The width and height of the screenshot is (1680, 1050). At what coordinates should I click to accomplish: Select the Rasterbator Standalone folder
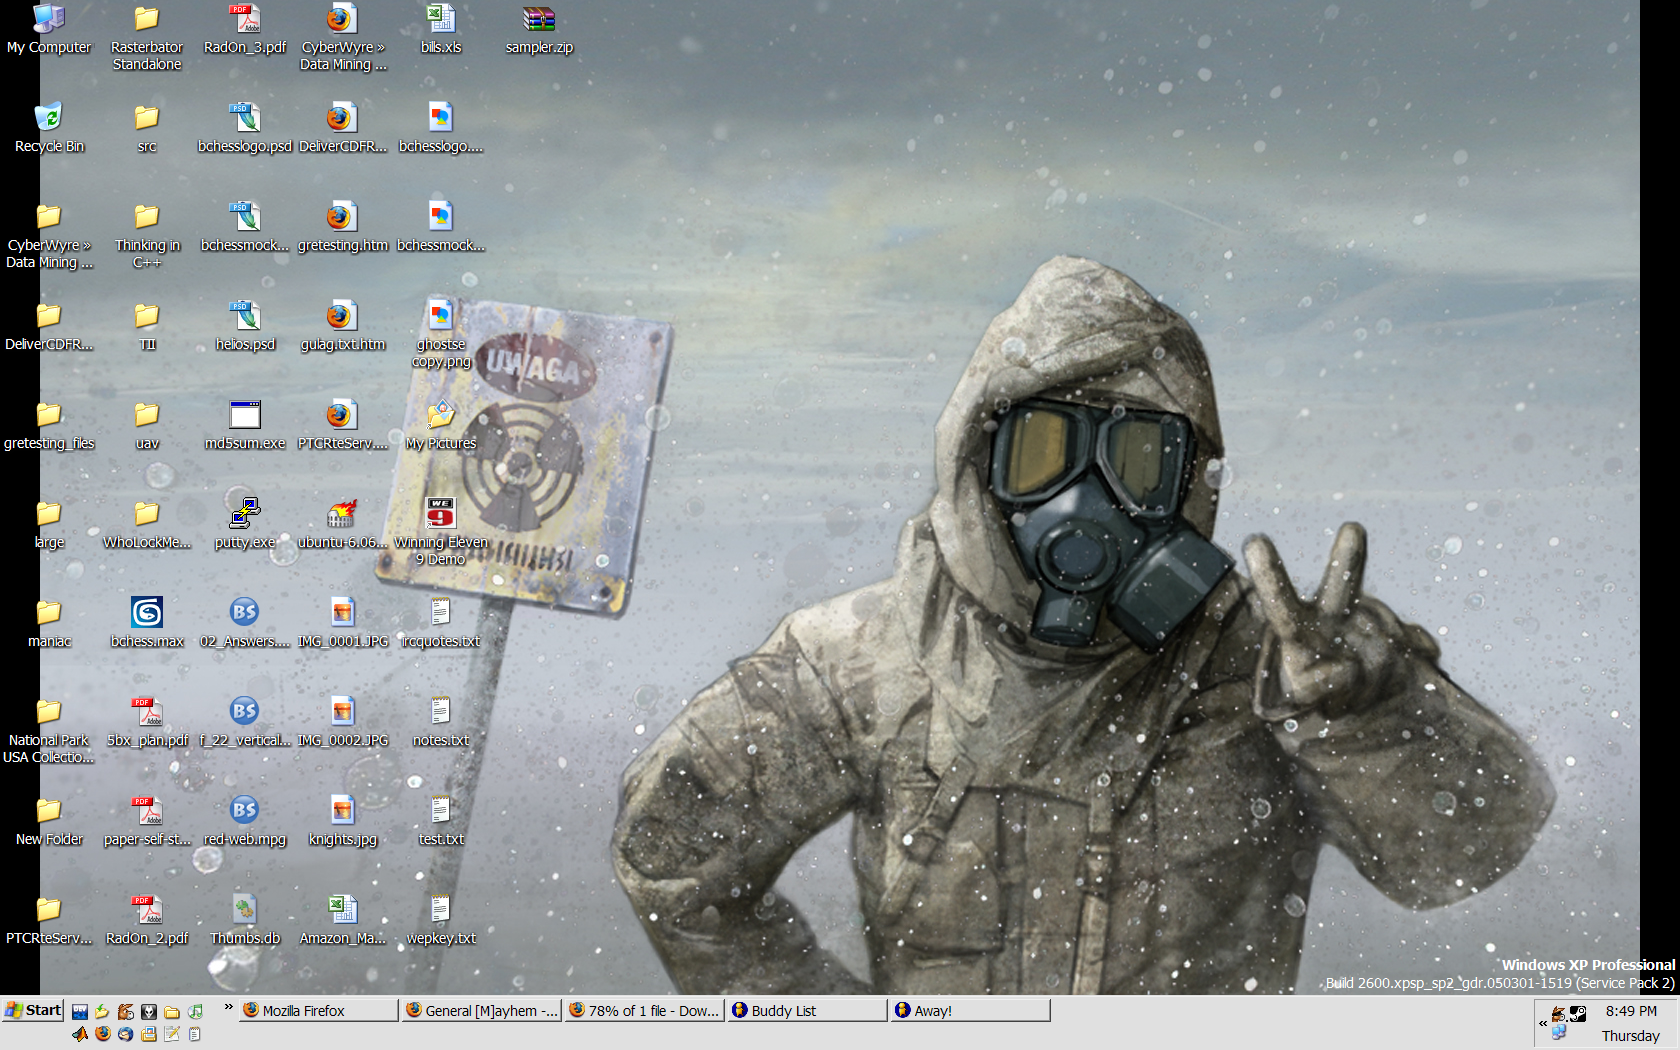point(147,37)
